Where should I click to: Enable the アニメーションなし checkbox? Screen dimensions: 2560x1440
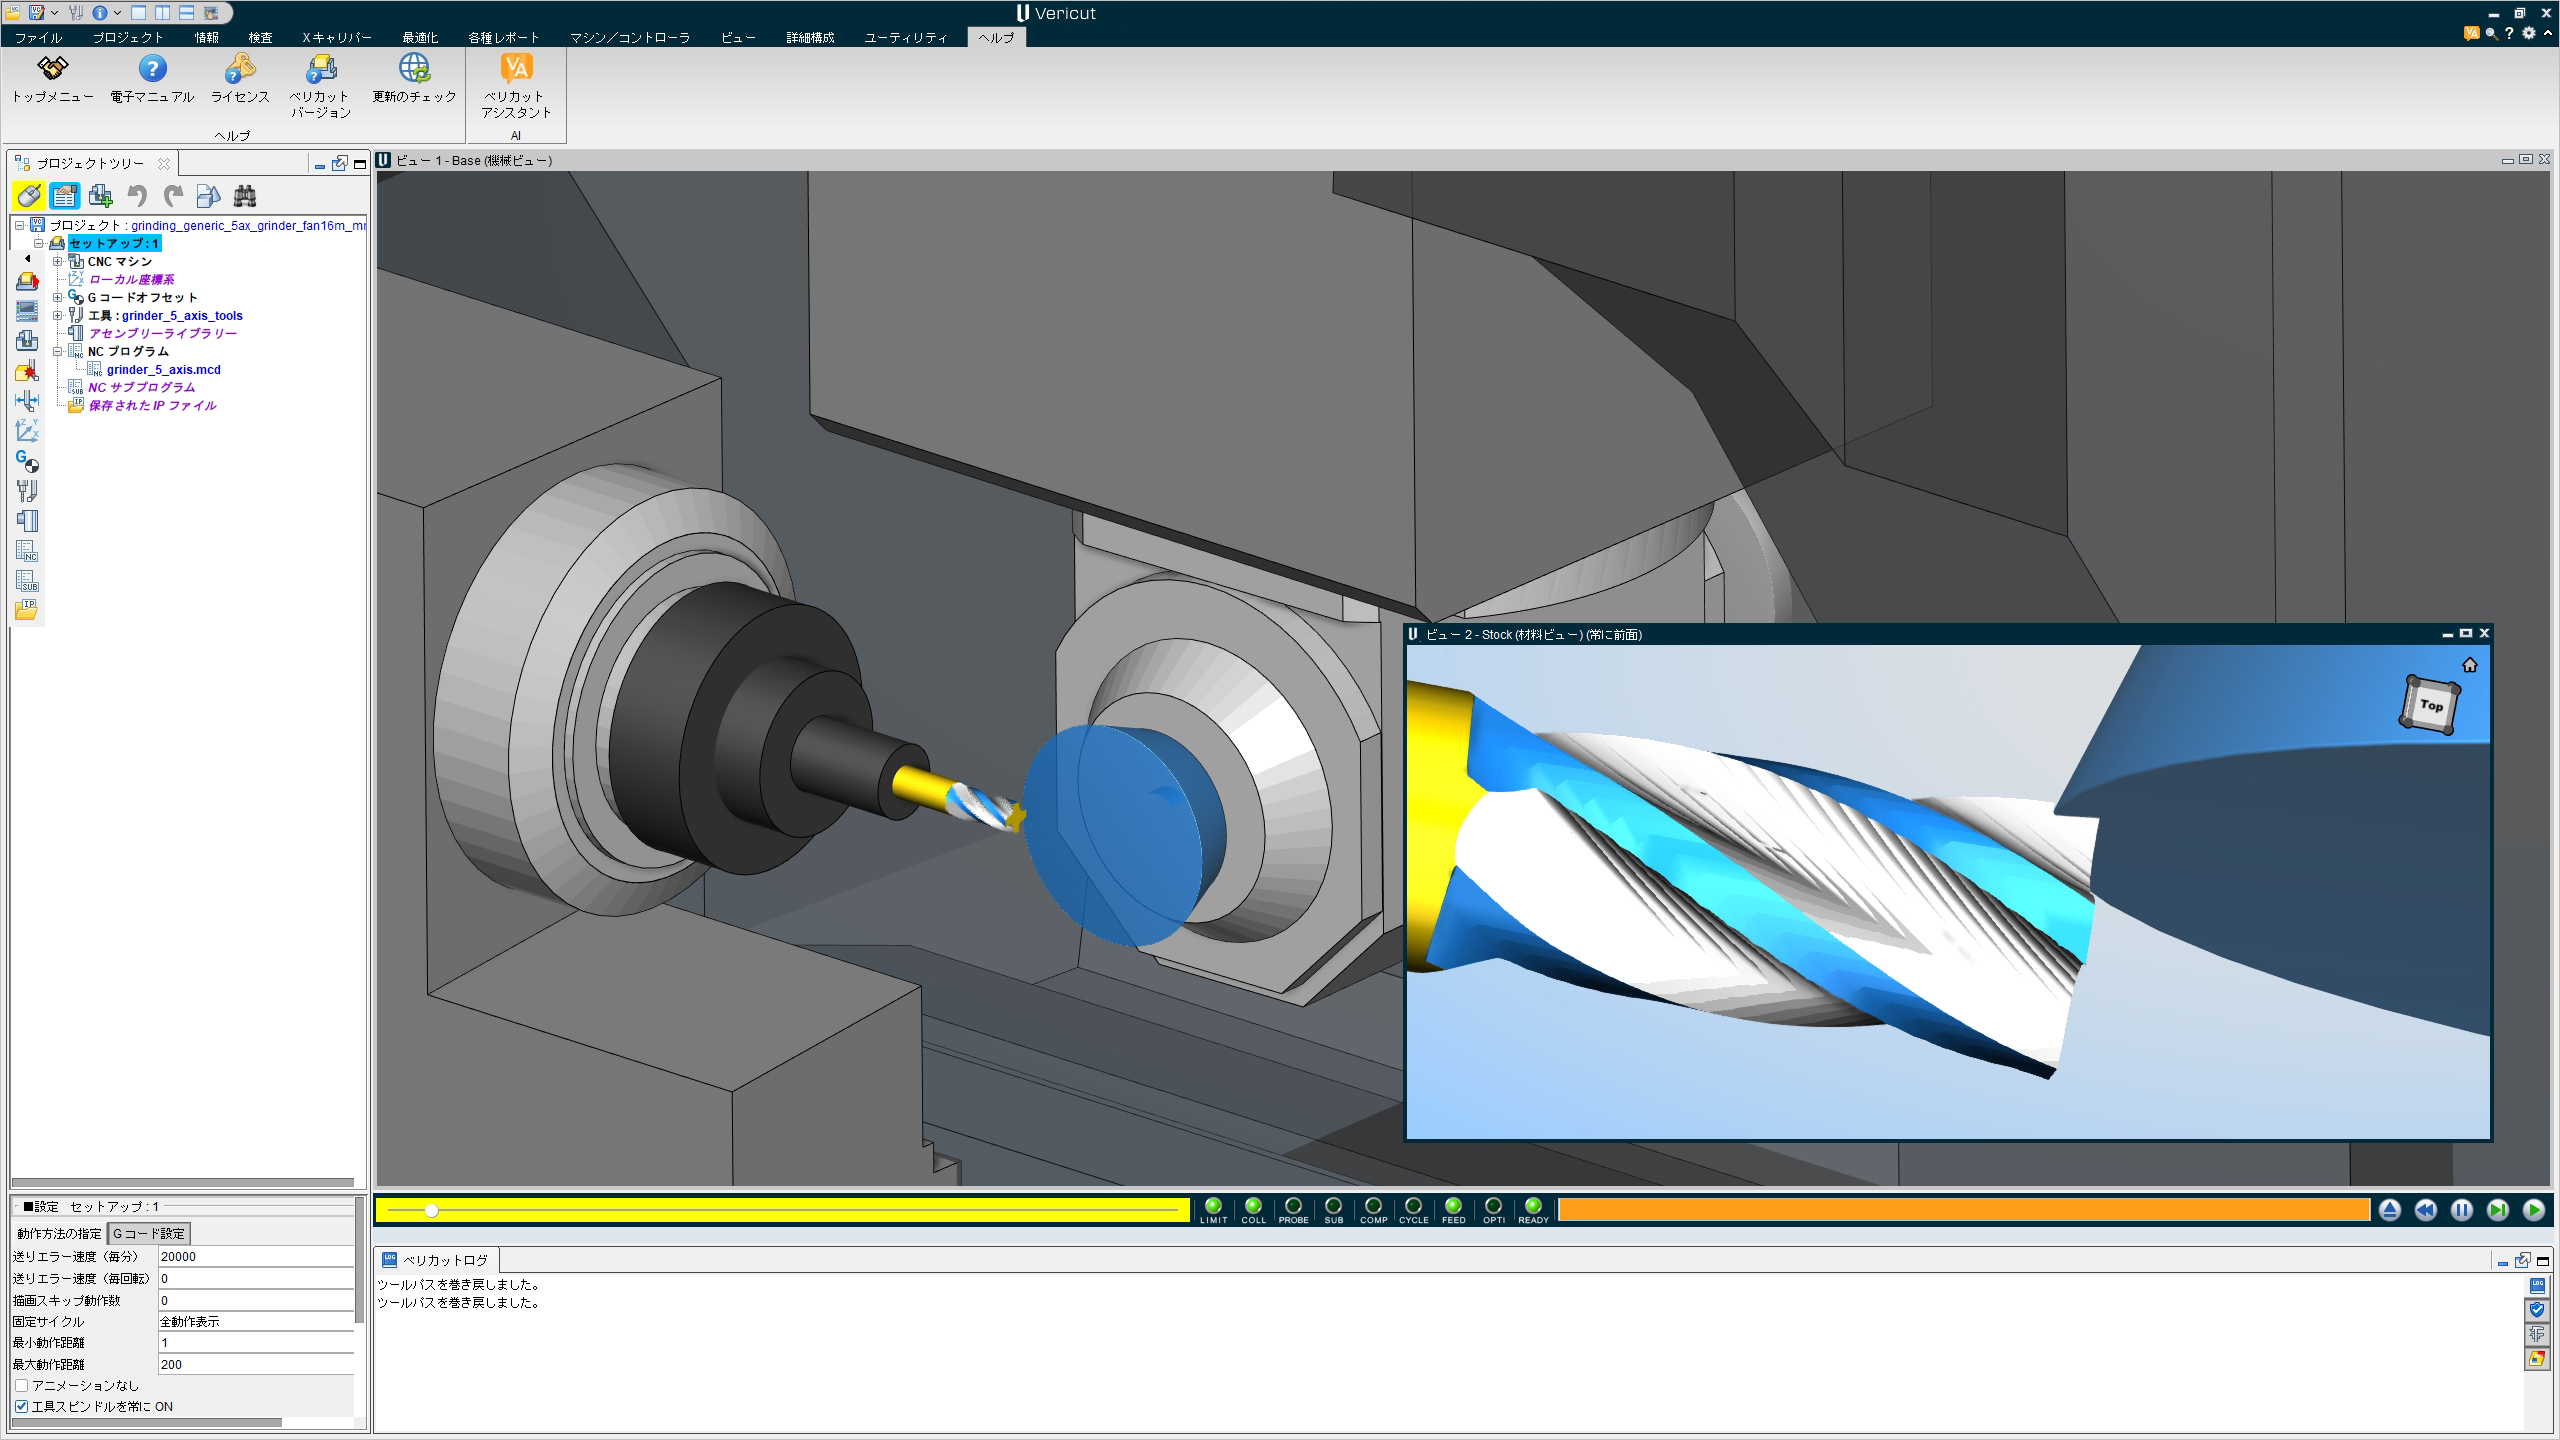coord(22,1386)
